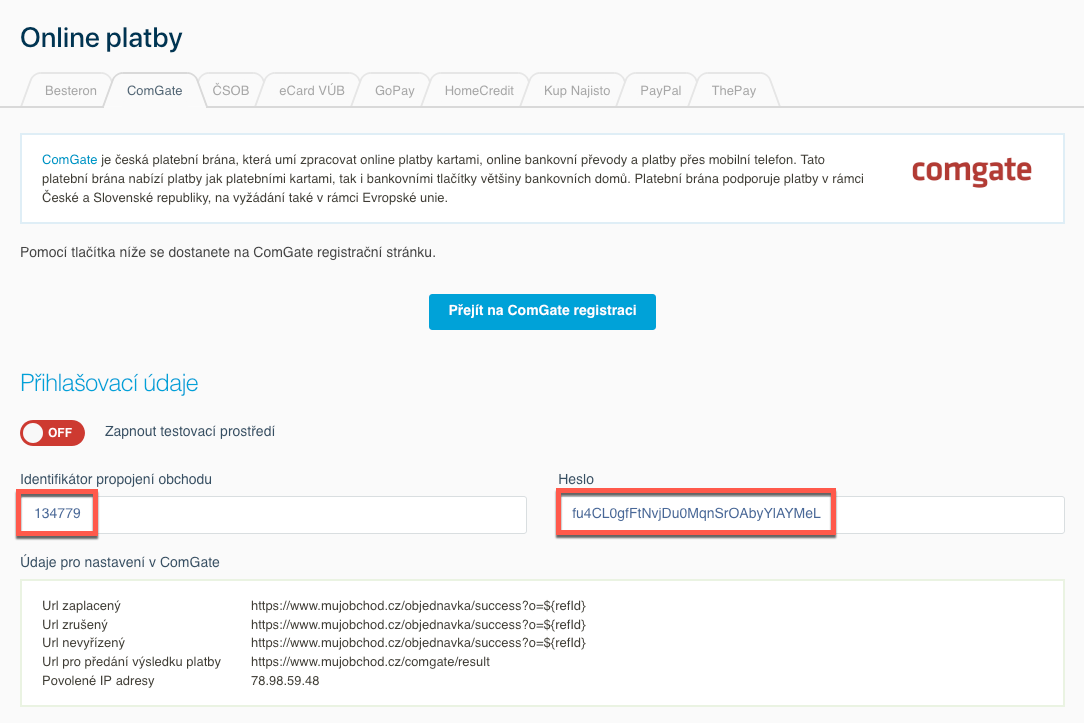Enable the testovací prostředí toggle
Image resolution: width=1084 pixels, height=723 pixels.
pyautogui.click(x=53, y=432)
